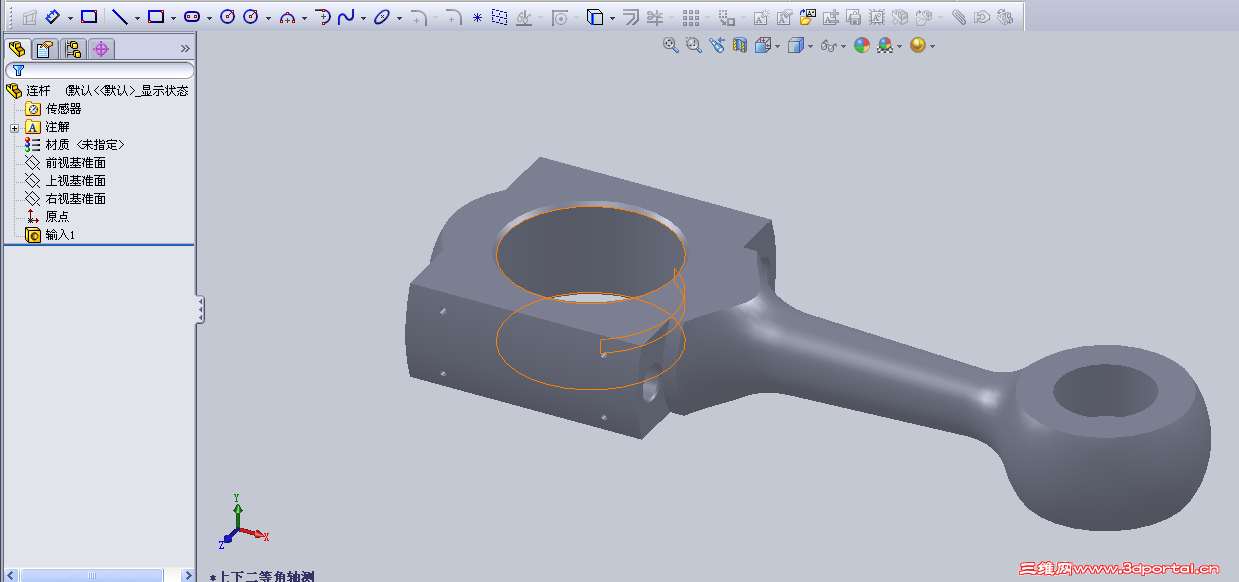The width and height of the screenshot is (1239, 582).
Task: Open the Convert Entities dropdown arrow
Action: coord(612,18)
